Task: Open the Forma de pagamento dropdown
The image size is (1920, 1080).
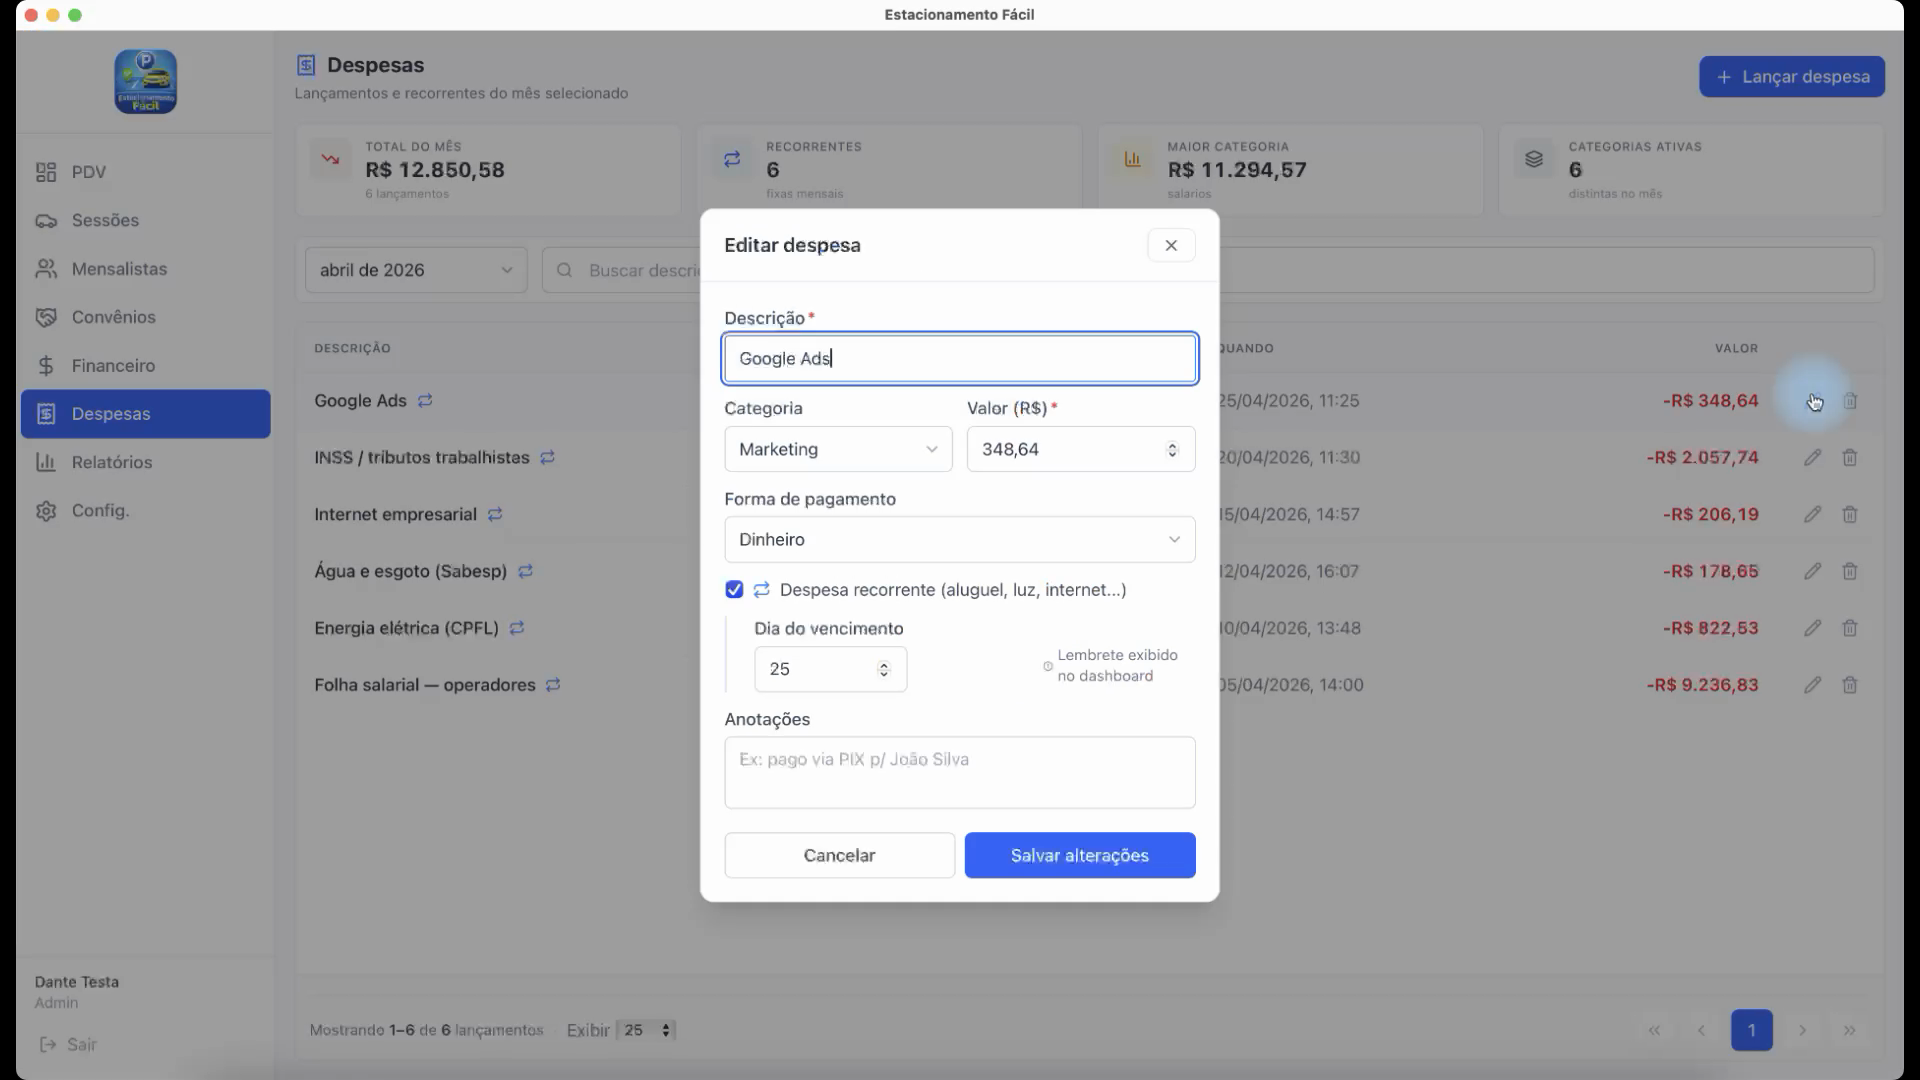Action: [x=959, y=539]
